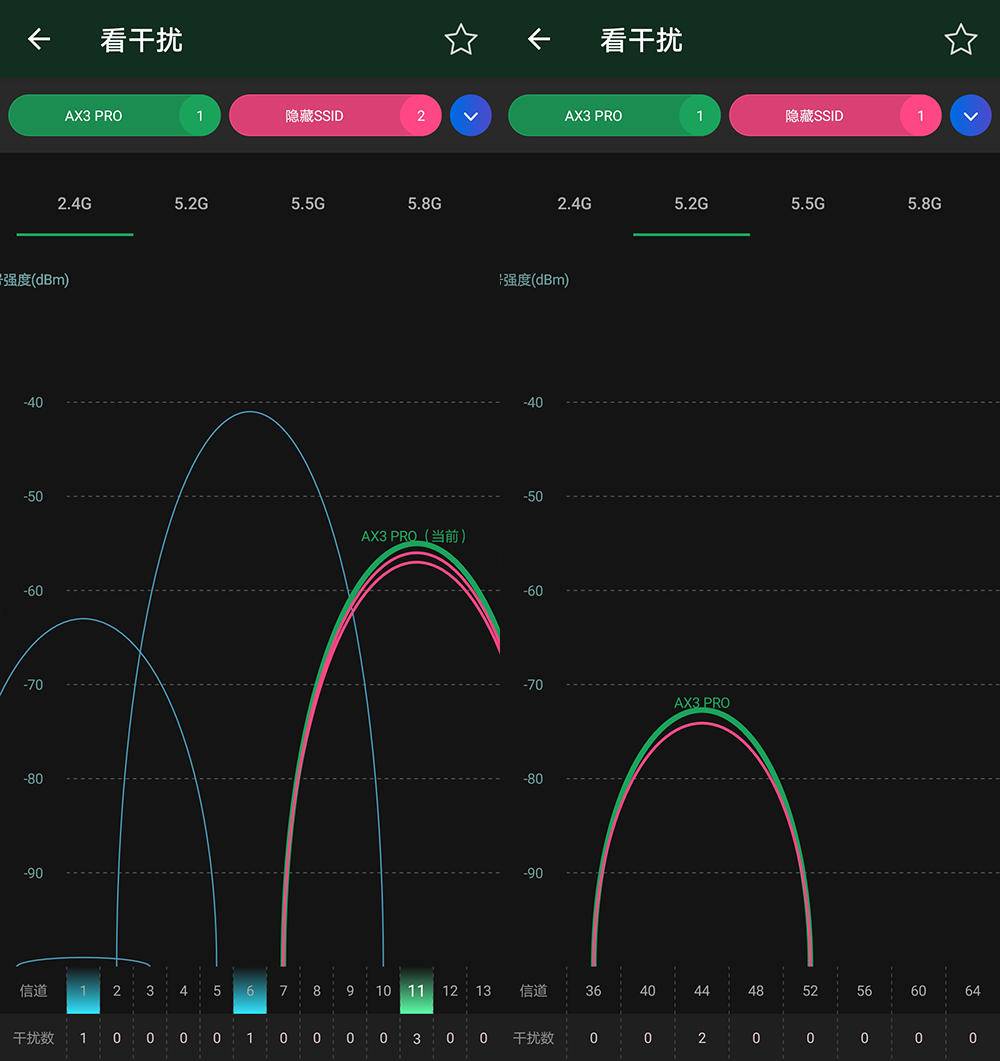The image size is (1000, 1061).
Task: Tap channel 40 on 5.2G axis
Action: [x=647, y=991]
